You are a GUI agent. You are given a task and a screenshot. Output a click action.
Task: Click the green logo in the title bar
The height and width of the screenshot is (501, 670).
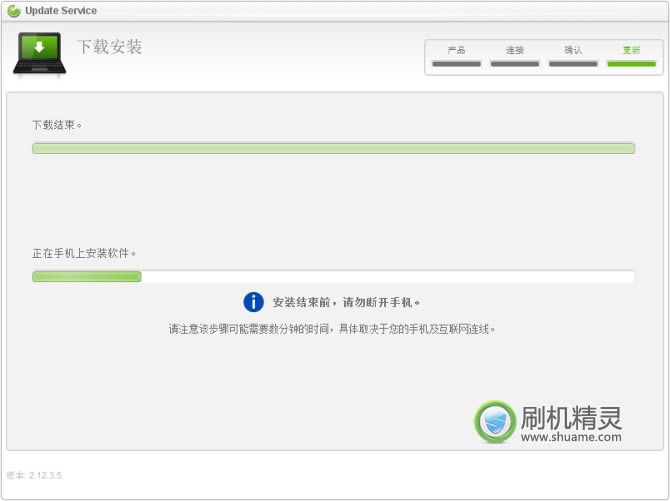(x=14, y=11)
